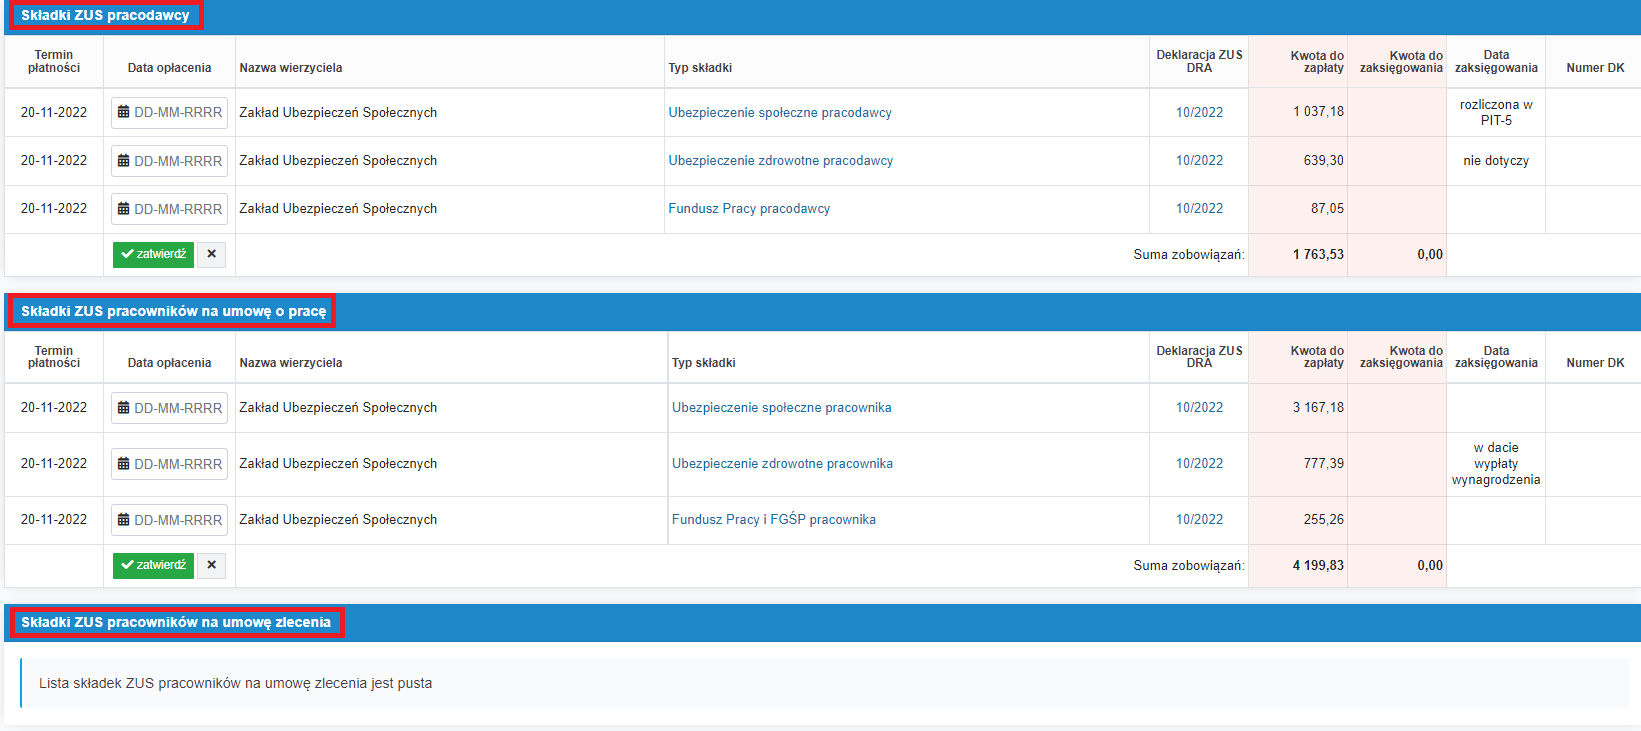Click Termin płatności header in employer table
This screenshot has width=1641, height=731.
[x=54, y=62]
